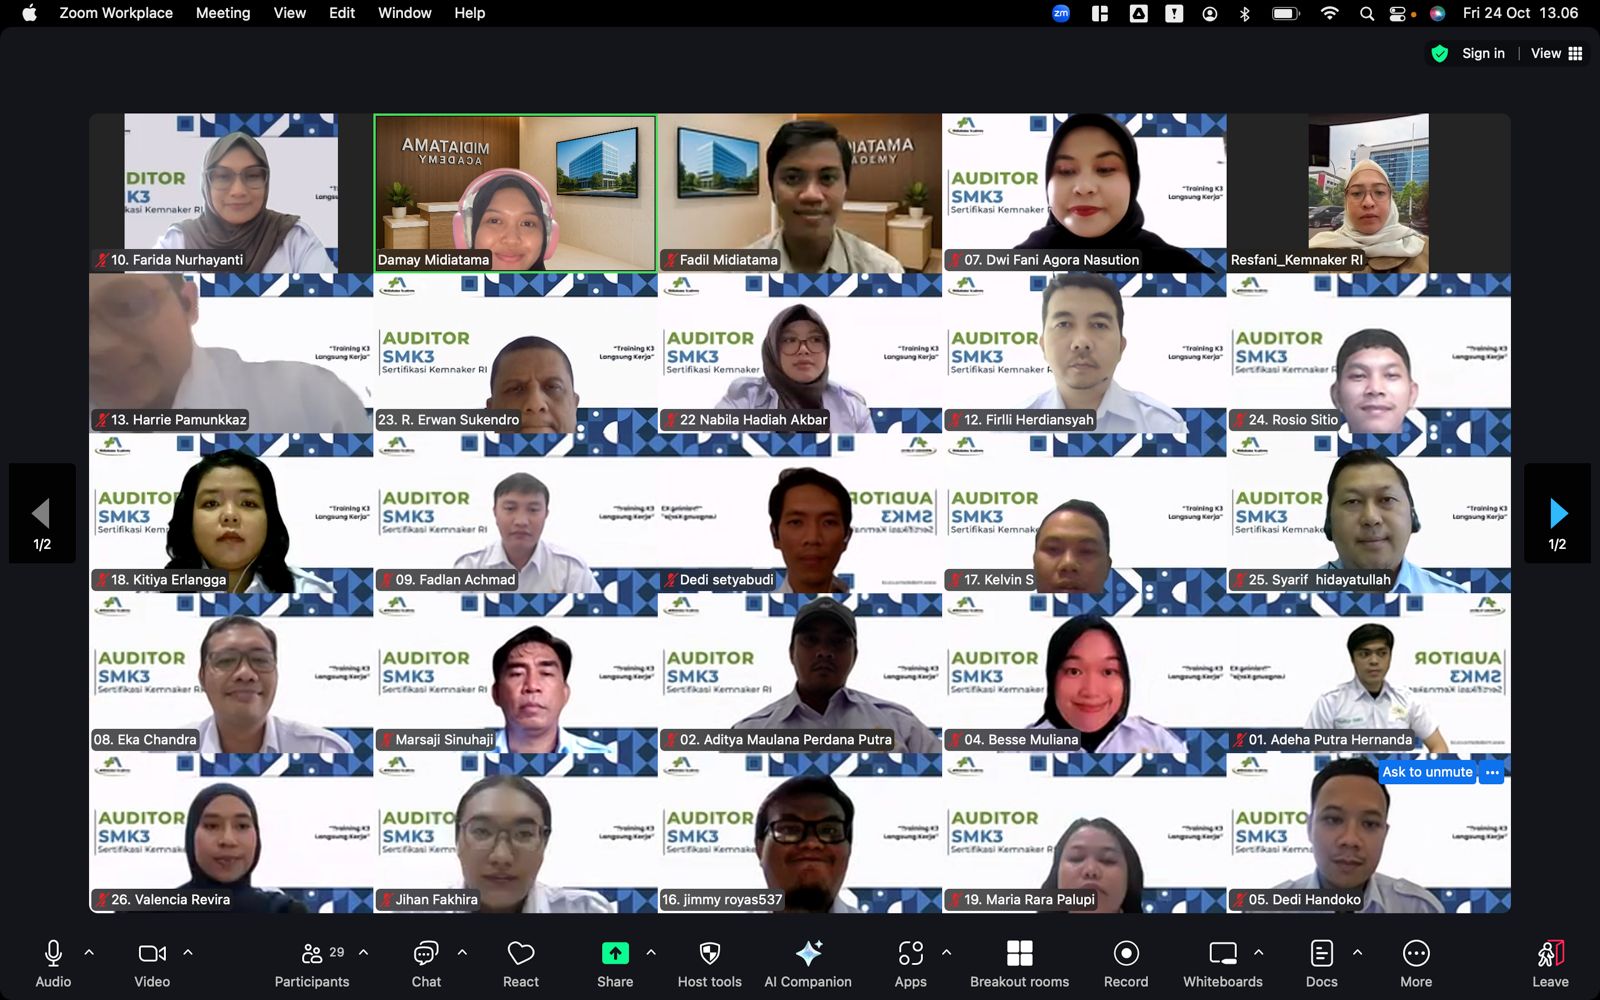The height and width of the screenshot is (1000, 1600).
Task: Expand the Audio options arrow
Action: coord(89,952)
